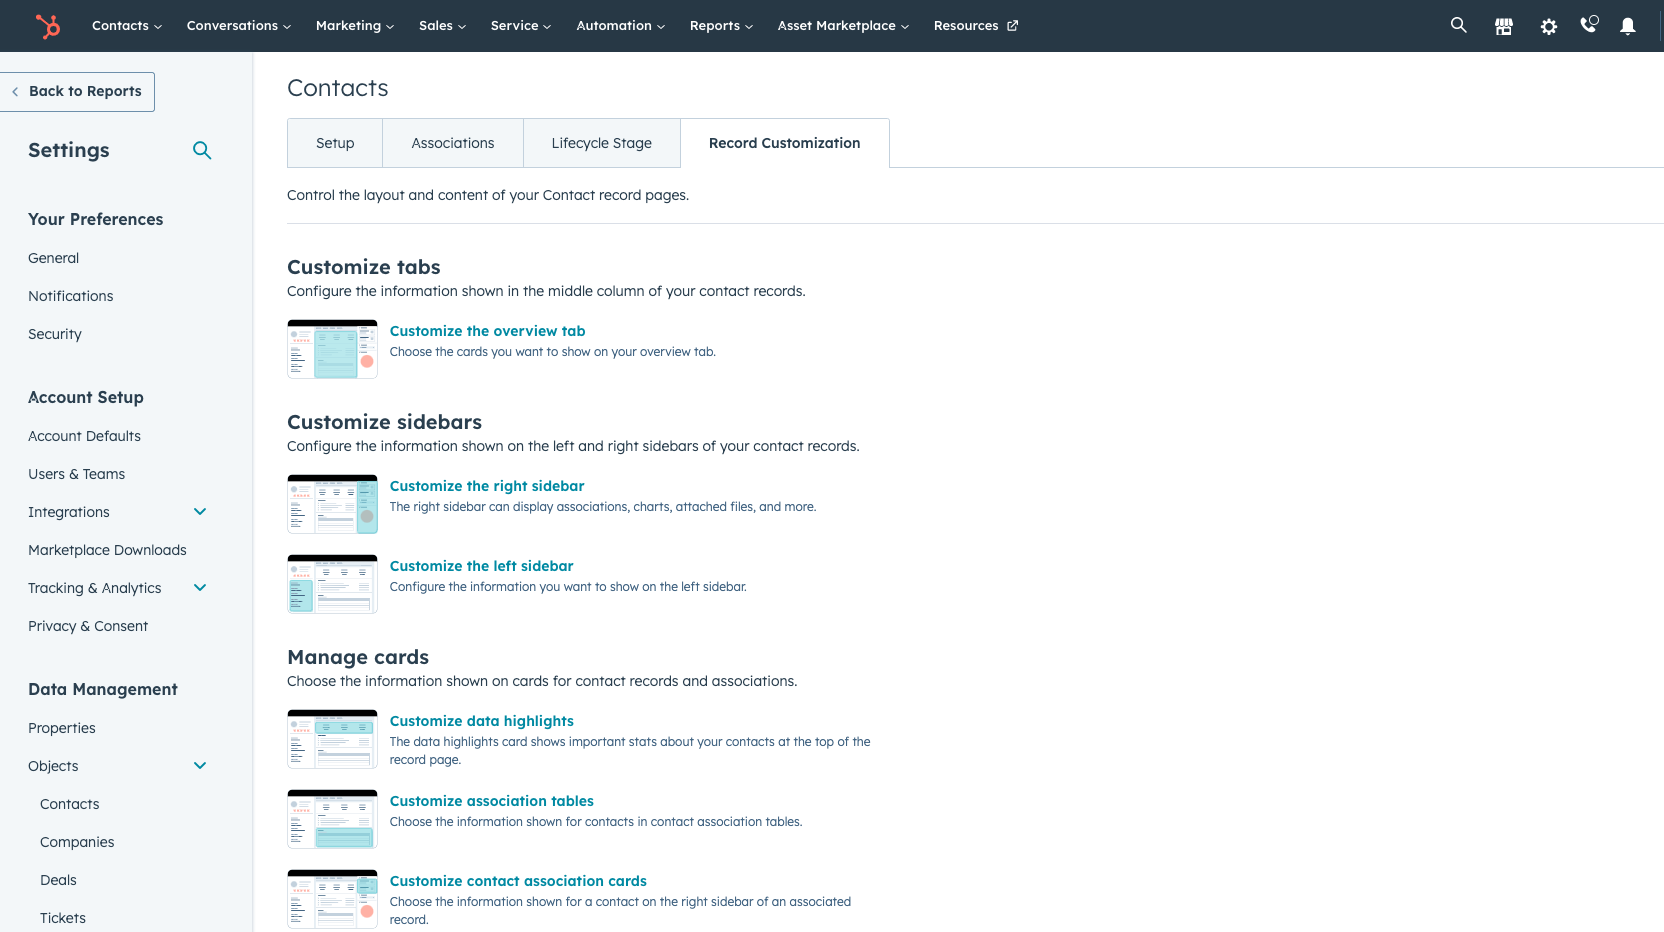Click the data highlights layout thumbnail
Viewport: 1664px width, 932px height.
point(332,739)
